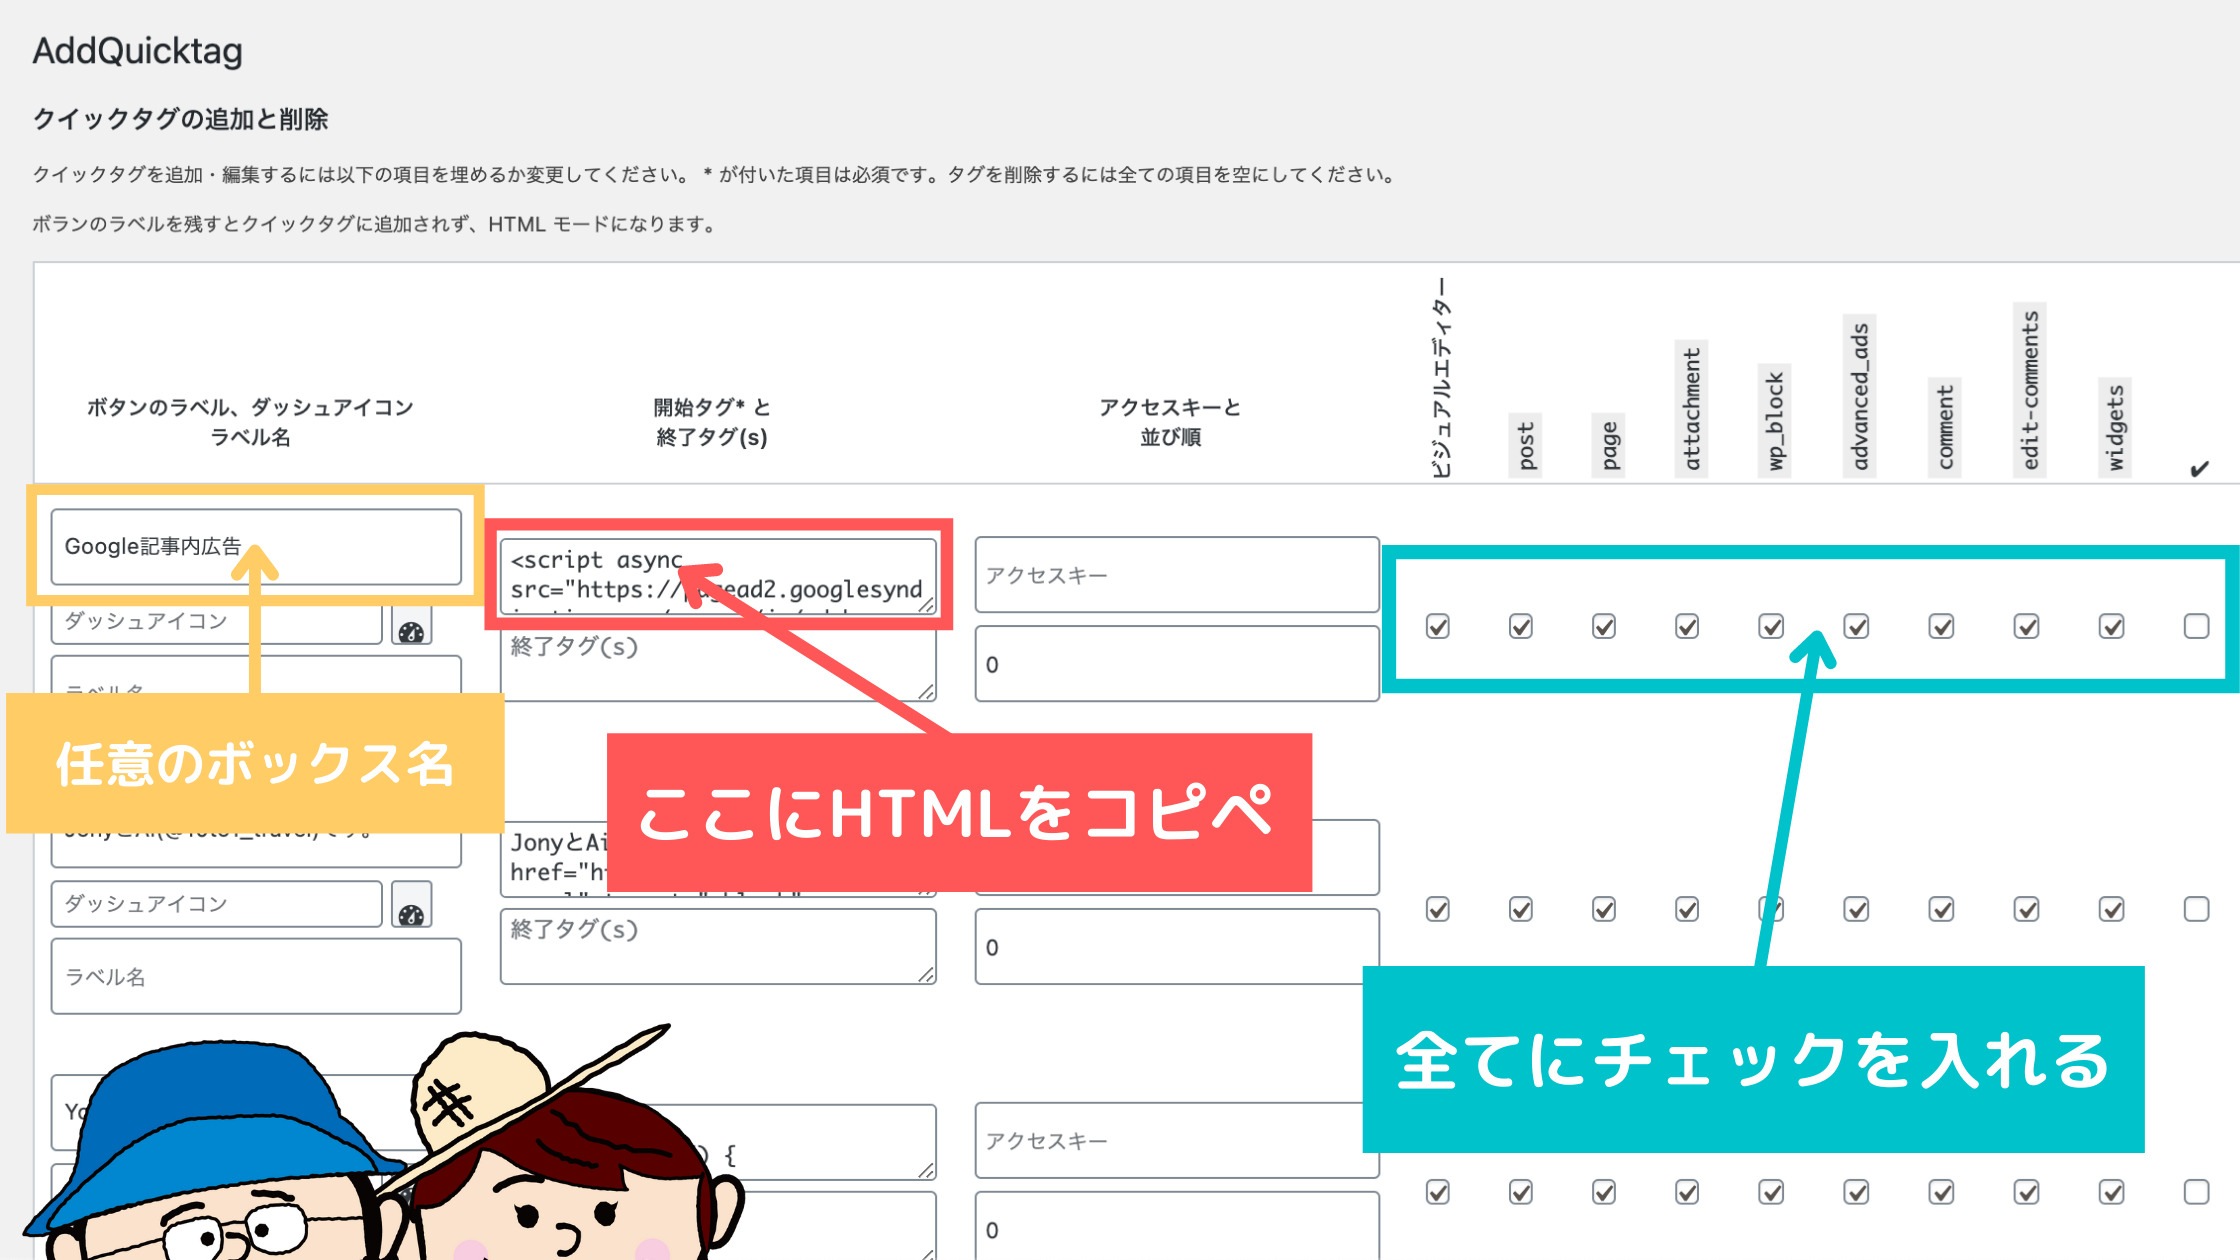Toggle page checkbox in JonyとAi row

click(1604, 910)
